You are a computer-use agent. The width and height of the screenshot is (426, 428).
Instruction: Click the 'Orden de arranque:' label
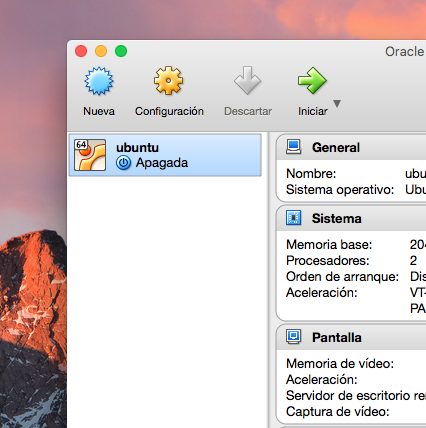[x=342, y=277]
